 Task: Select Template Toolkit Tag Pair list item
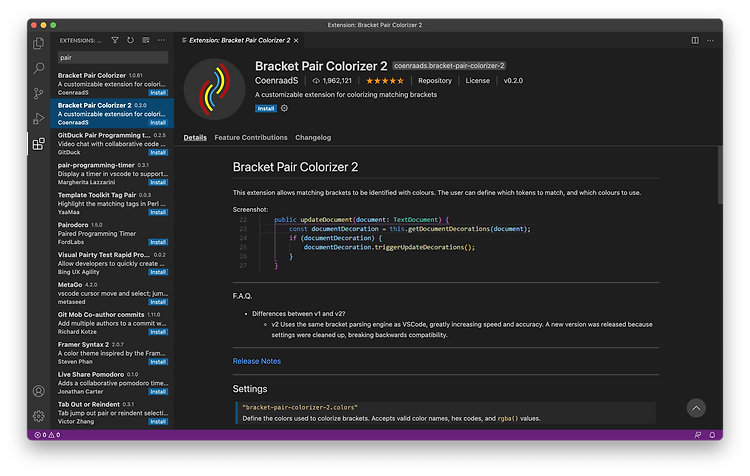pos(112,203)
